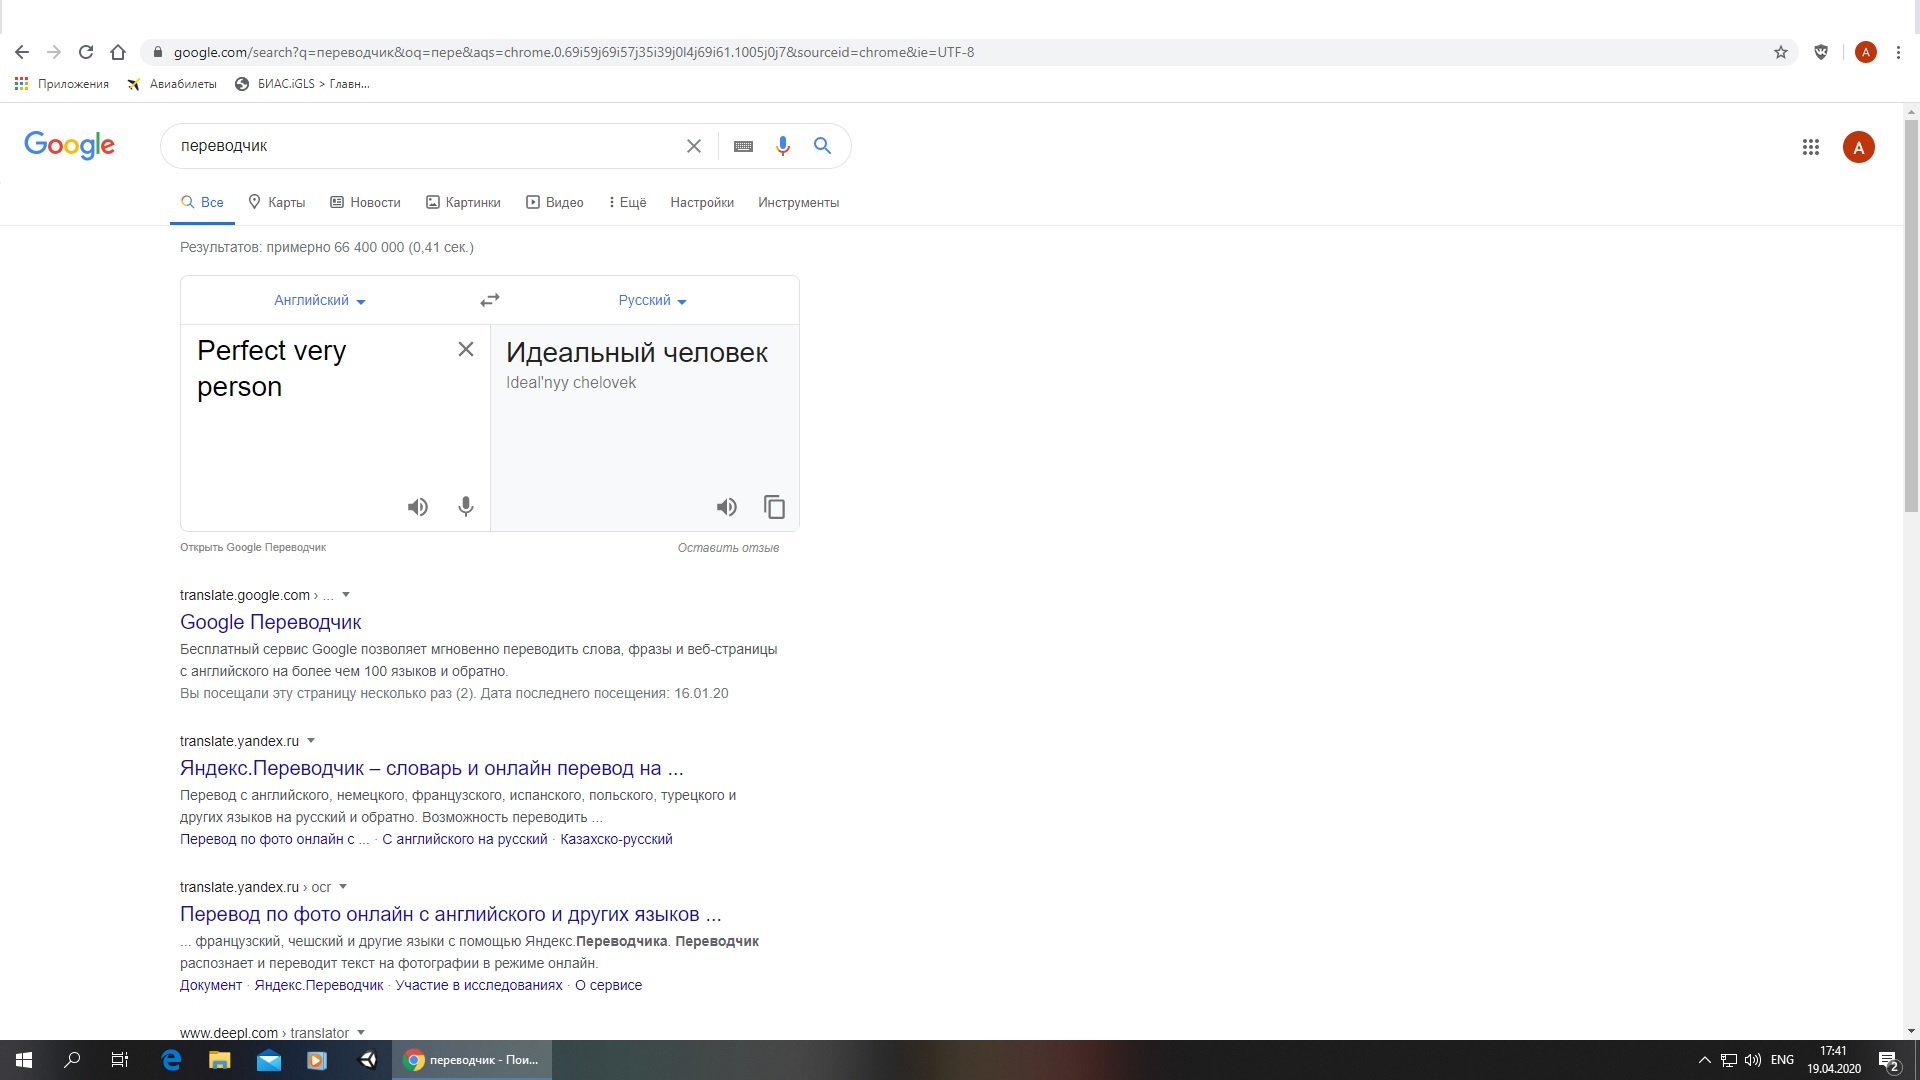Switch ENG input language indicator
The image size is (1920, 1080).
pos(1782,1060)
